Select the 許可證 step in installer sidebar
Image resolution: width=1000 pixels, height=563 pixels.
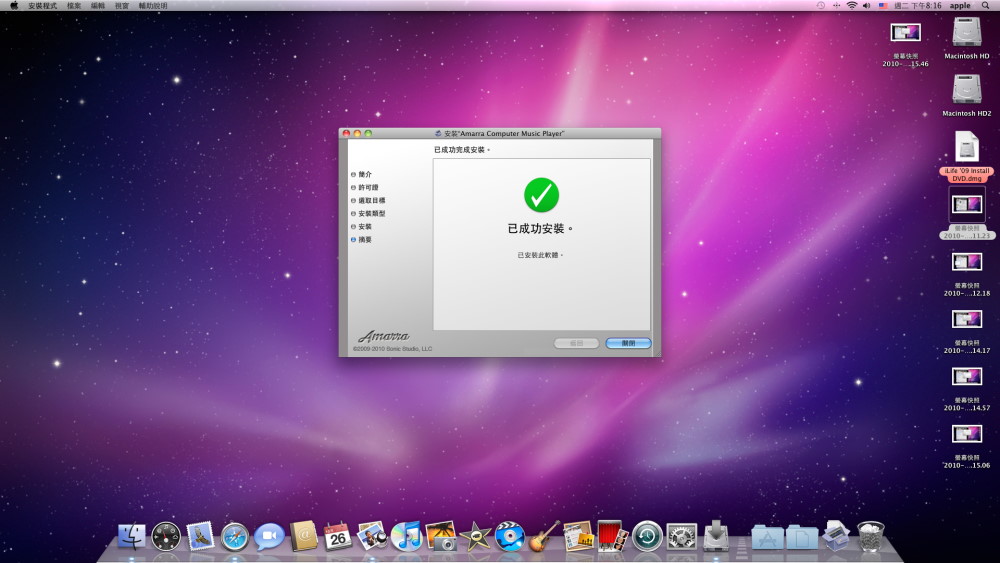tap(368, 187)
